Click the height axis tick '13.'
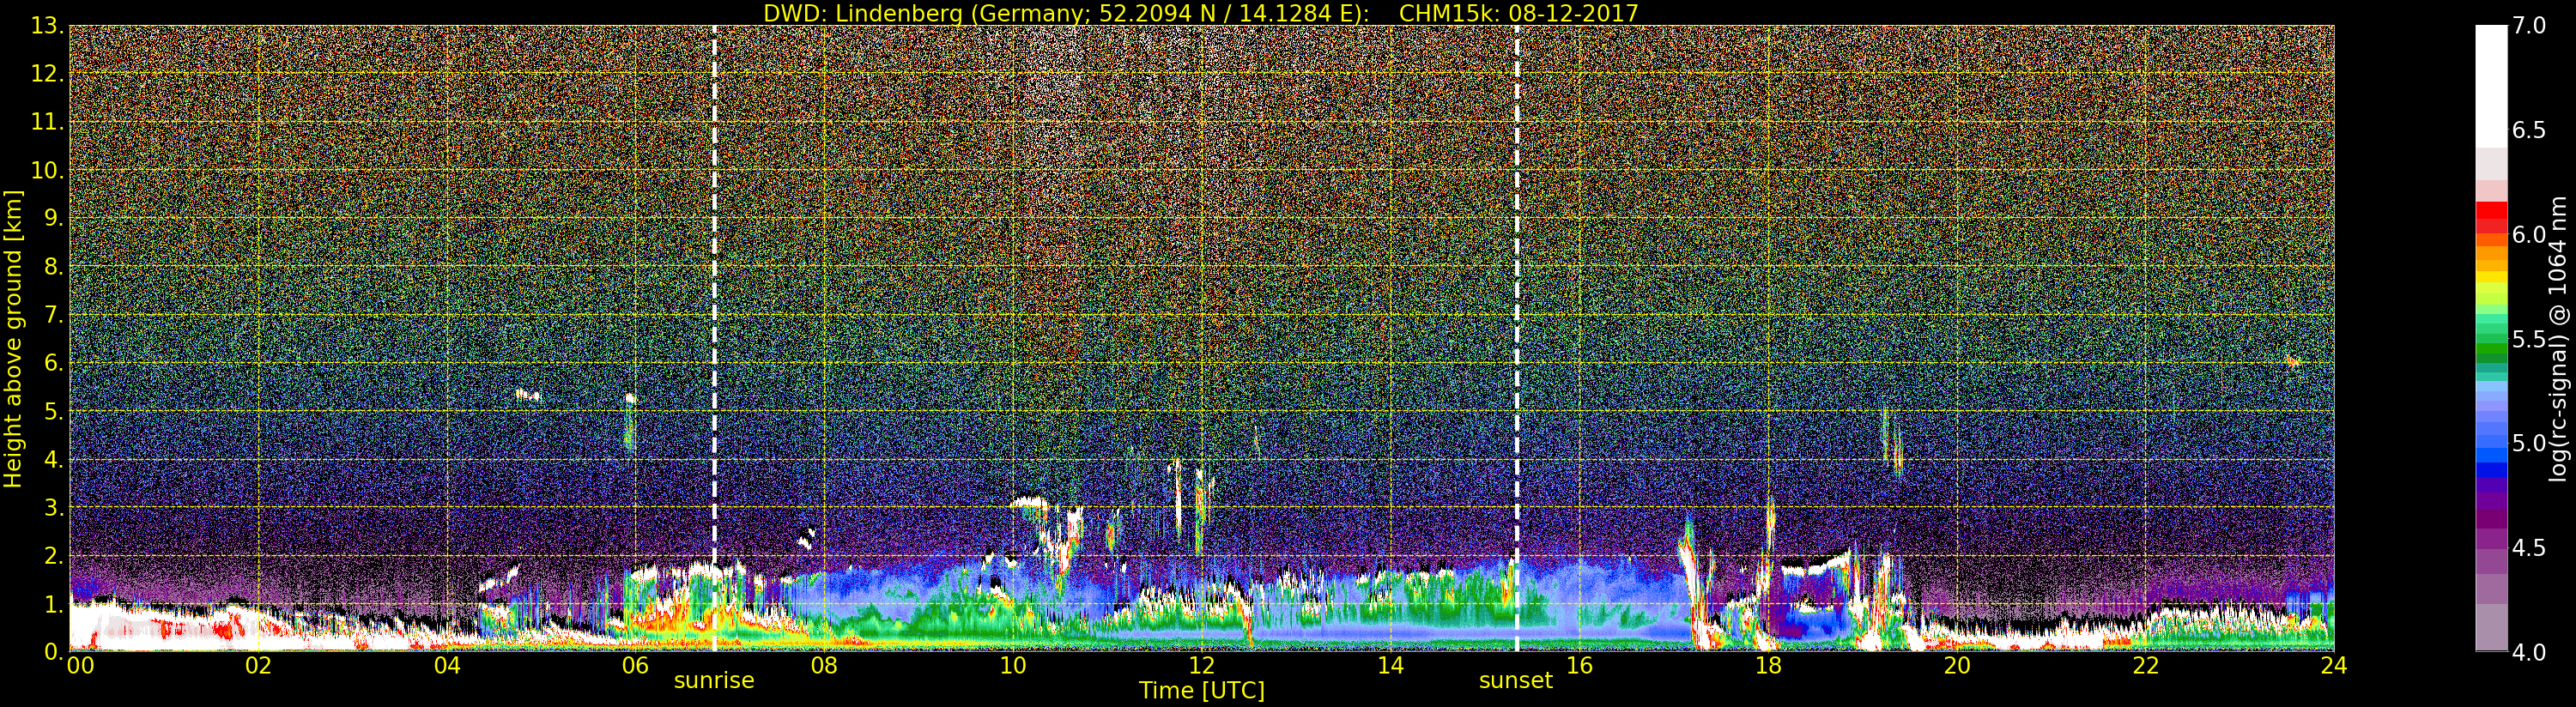The image size is (2576, 707). [x=46, y=26]
